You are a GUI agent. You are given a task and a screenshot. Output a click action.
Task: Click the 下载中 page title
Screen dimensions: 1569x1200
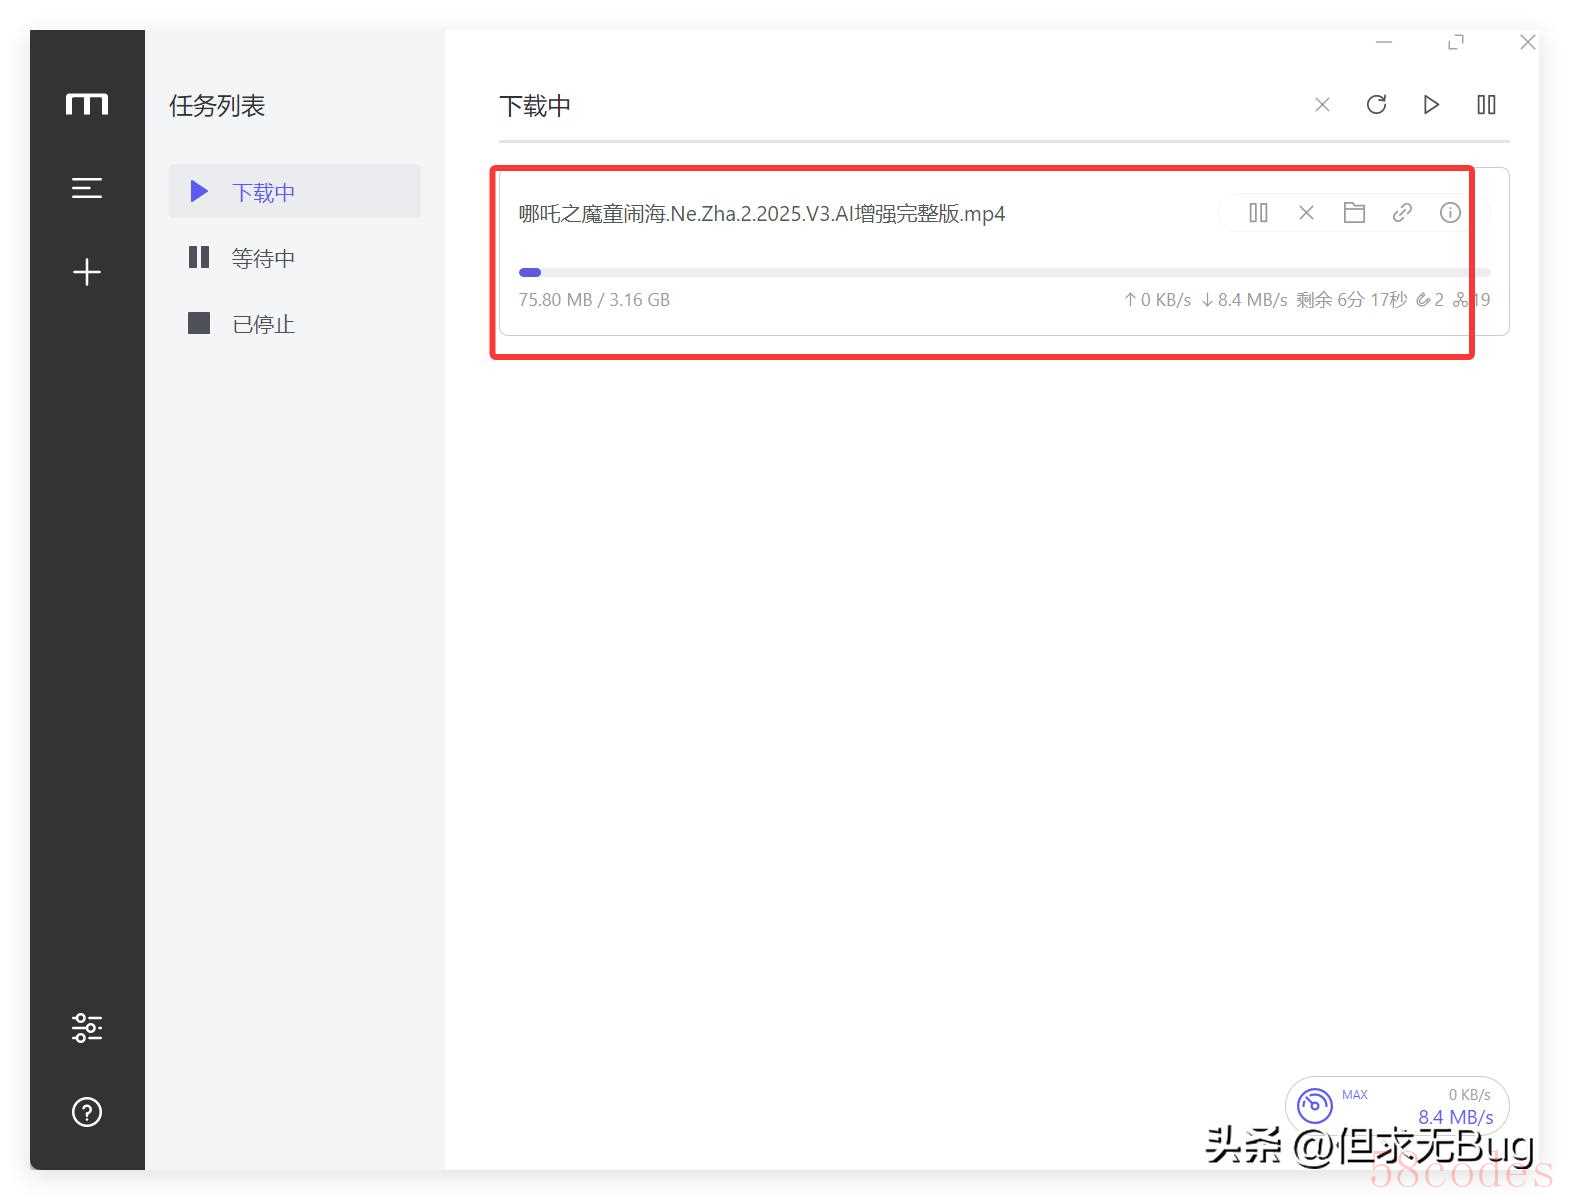pos(535,106)
